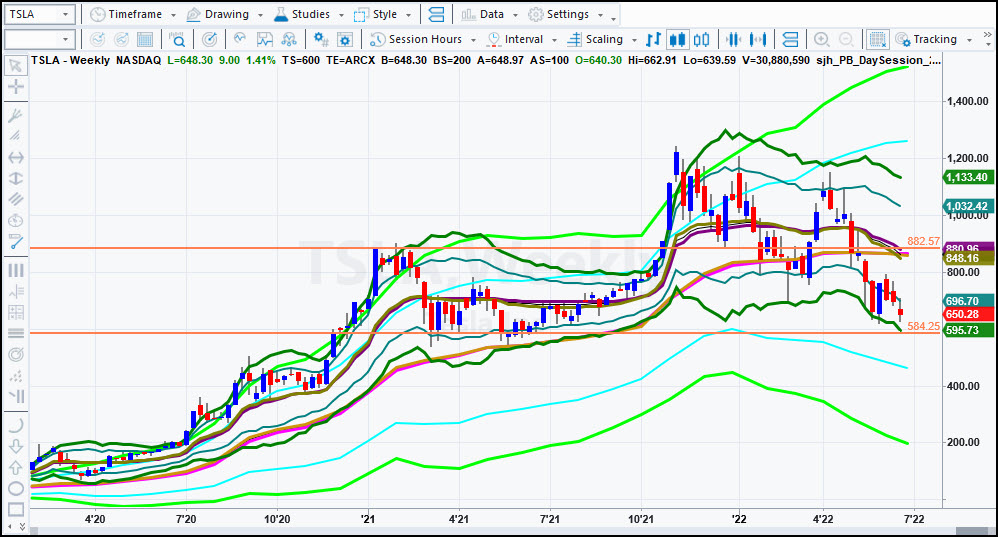Click the 1,133.40 price tag
This screenshot has width=998, height=537.
pos(967,178)
